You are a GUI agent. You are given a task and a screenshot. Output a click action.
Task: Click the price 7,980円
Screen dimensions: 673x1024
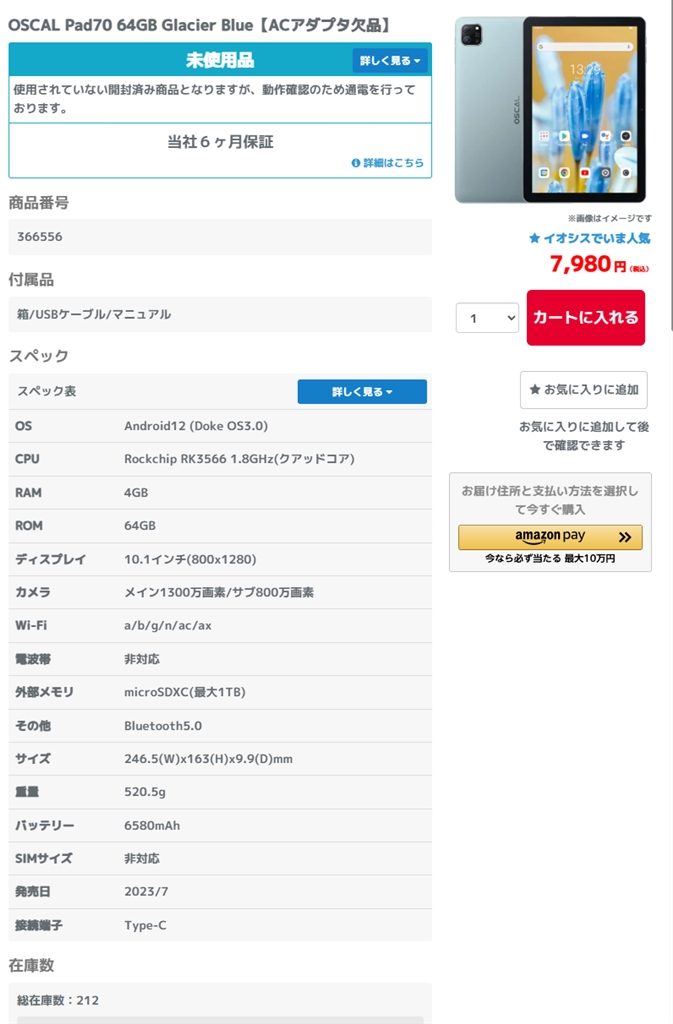click(x=599, y=264)
